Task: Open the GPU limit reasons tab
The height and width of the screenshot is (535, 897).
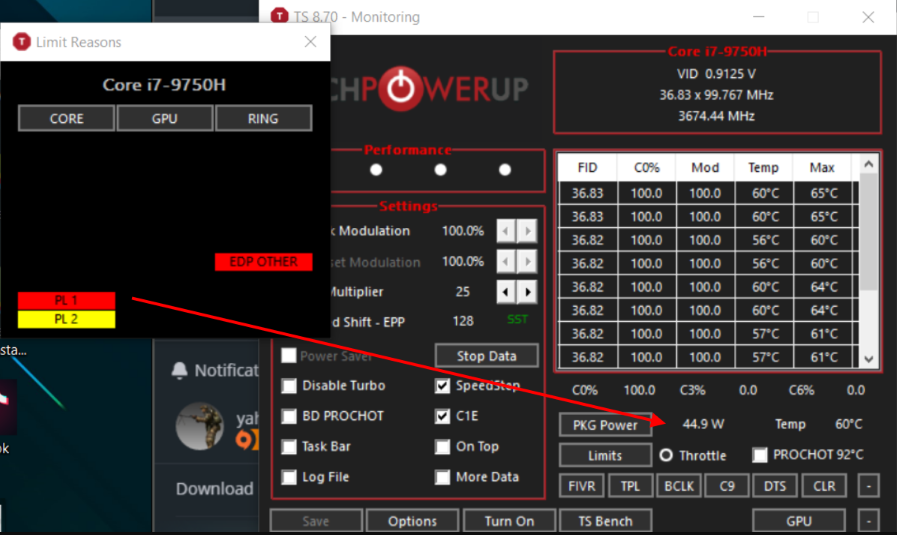Action: [x=165, y=118]
